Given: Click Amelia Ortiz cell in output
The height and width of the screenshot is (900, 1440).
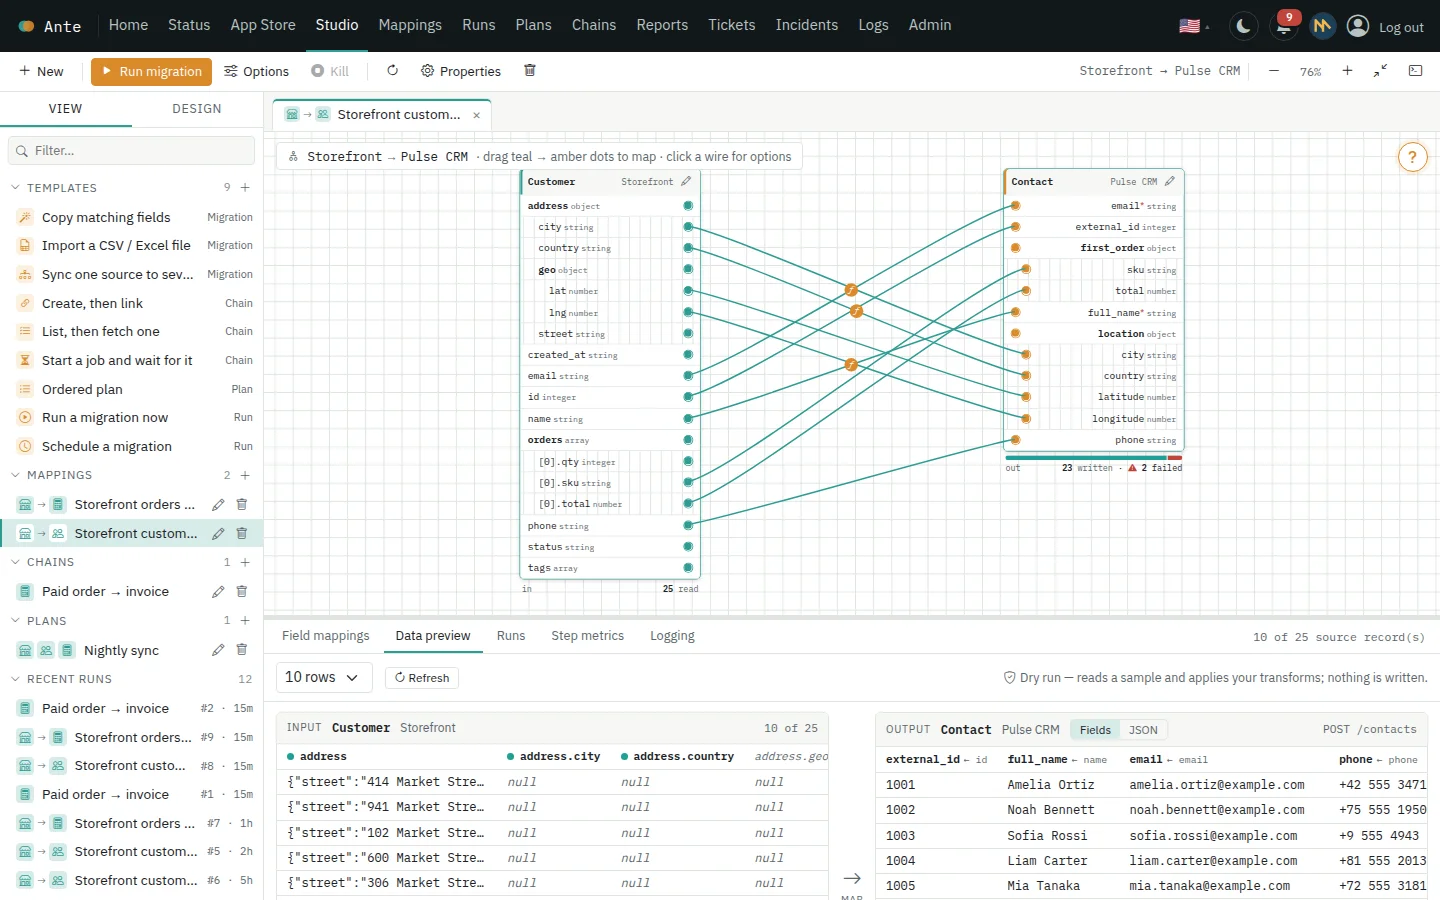Looking at the screenshot, I should (1051, 785).
